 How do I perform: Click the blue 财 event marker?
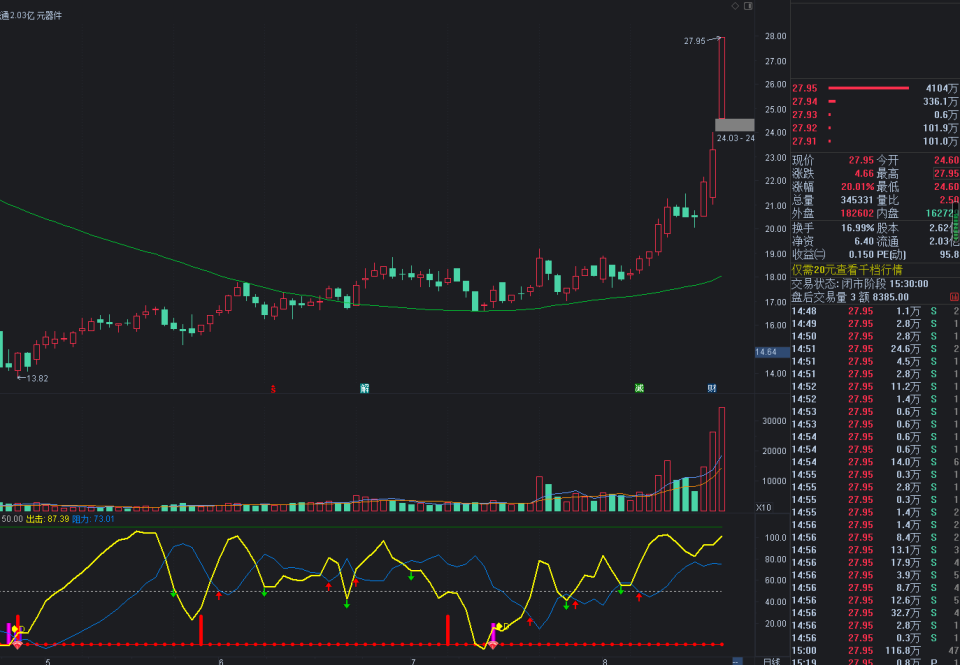(711, 388)
